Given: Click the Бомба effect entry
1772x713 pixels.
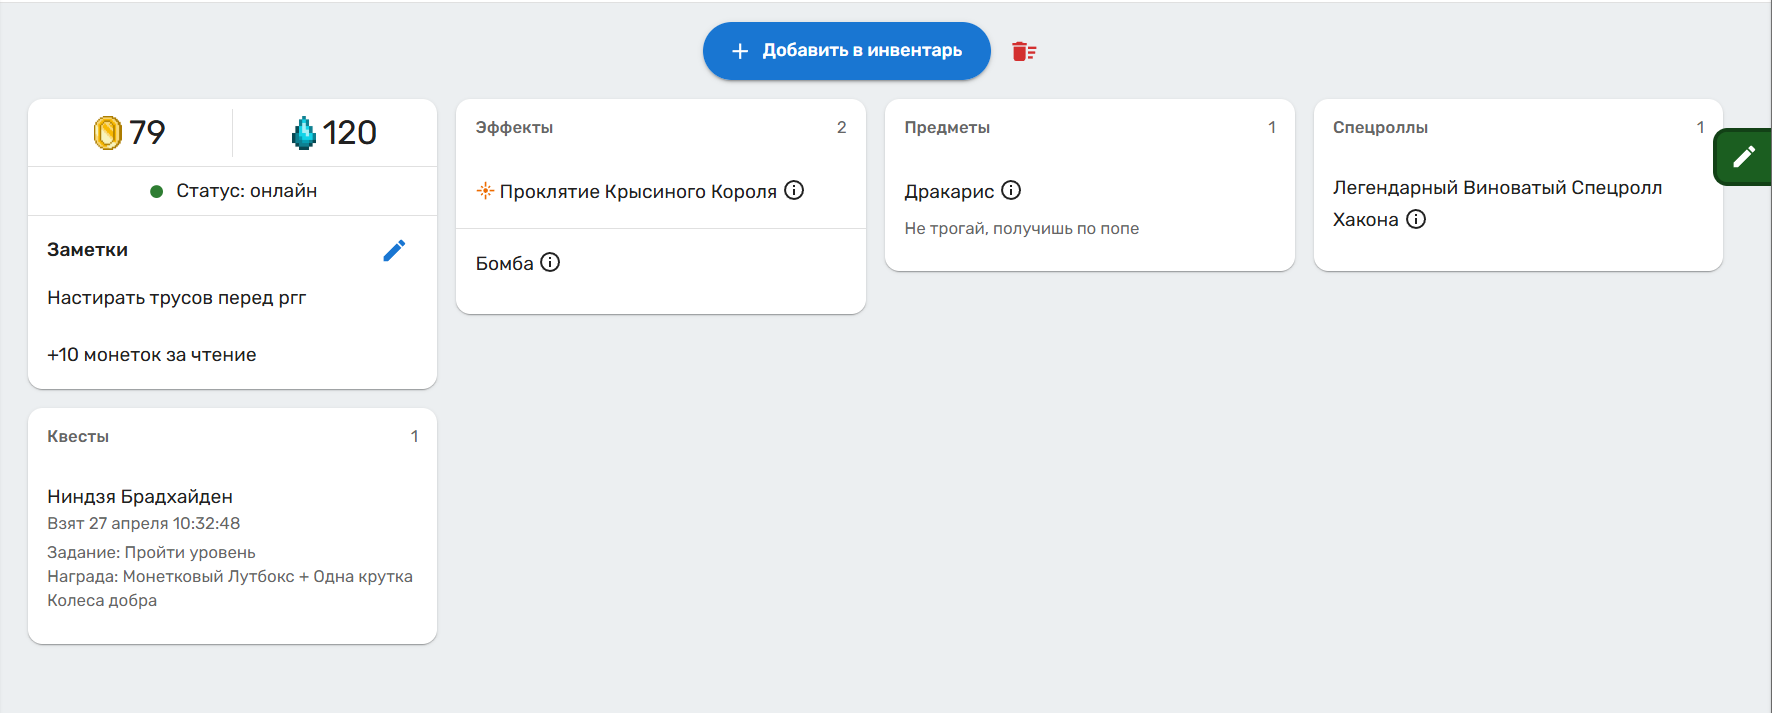Looking at the screenshot, I should (x=504, y=263).
